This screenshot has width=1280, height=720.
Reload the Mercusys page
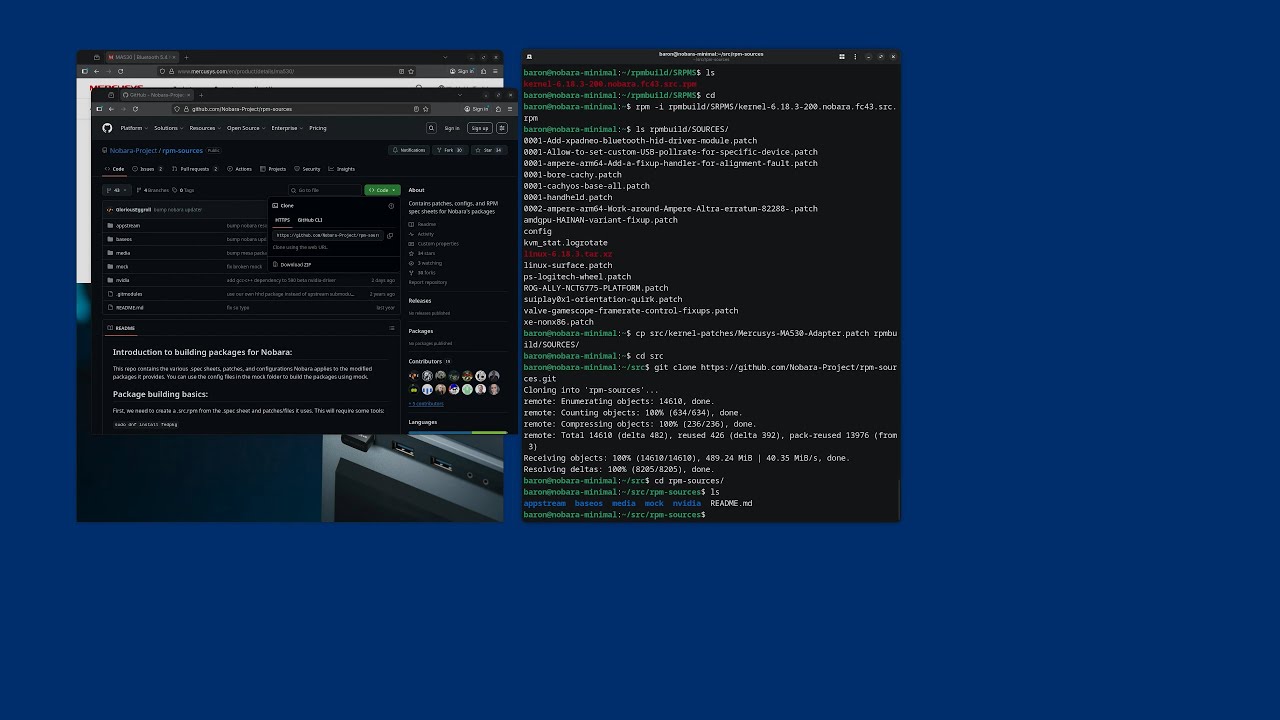pos(120,71)
